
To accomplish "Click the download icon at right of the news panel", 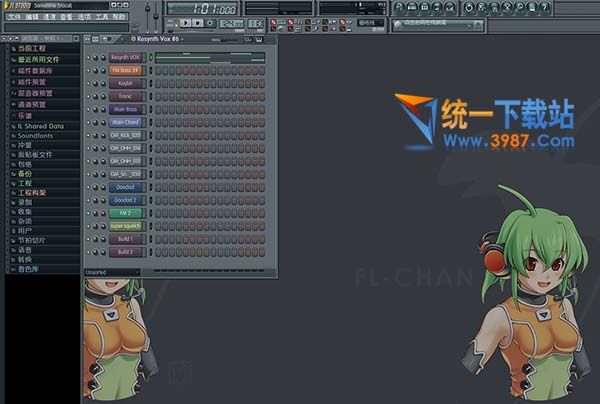I will [x=478, y=25].
